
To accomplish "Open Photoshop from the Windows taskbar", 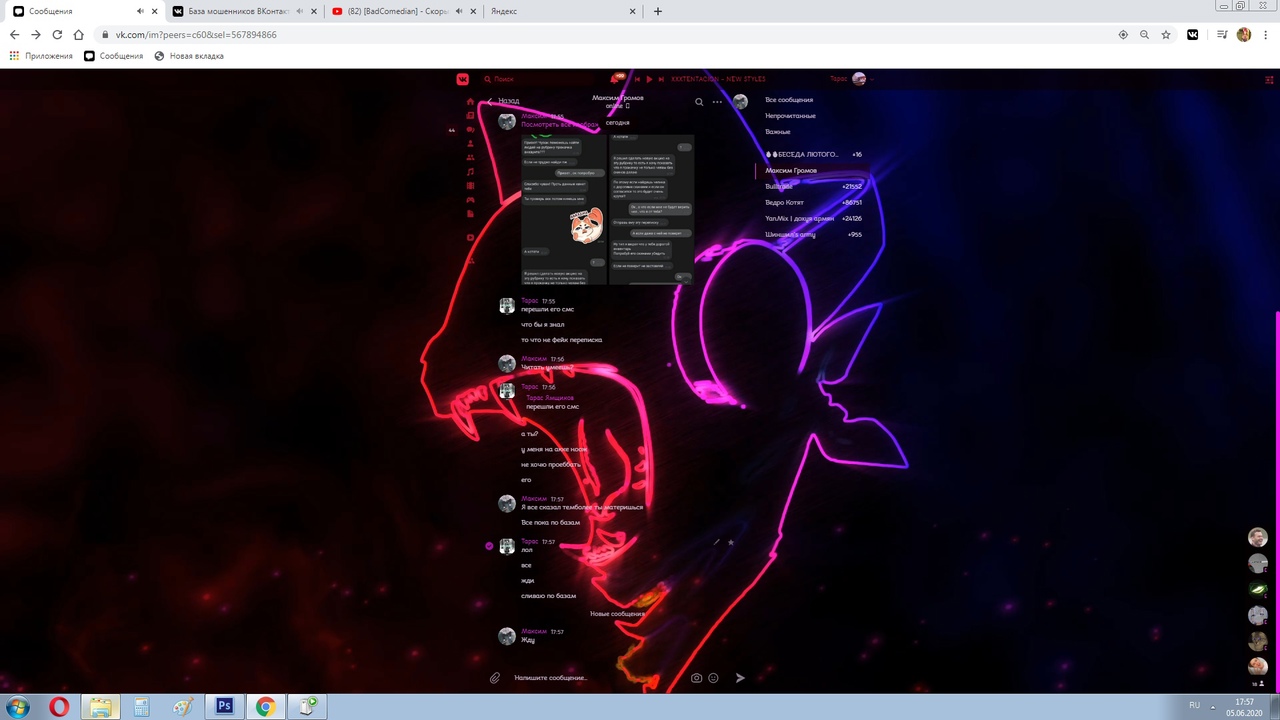I will coord(224,707).
